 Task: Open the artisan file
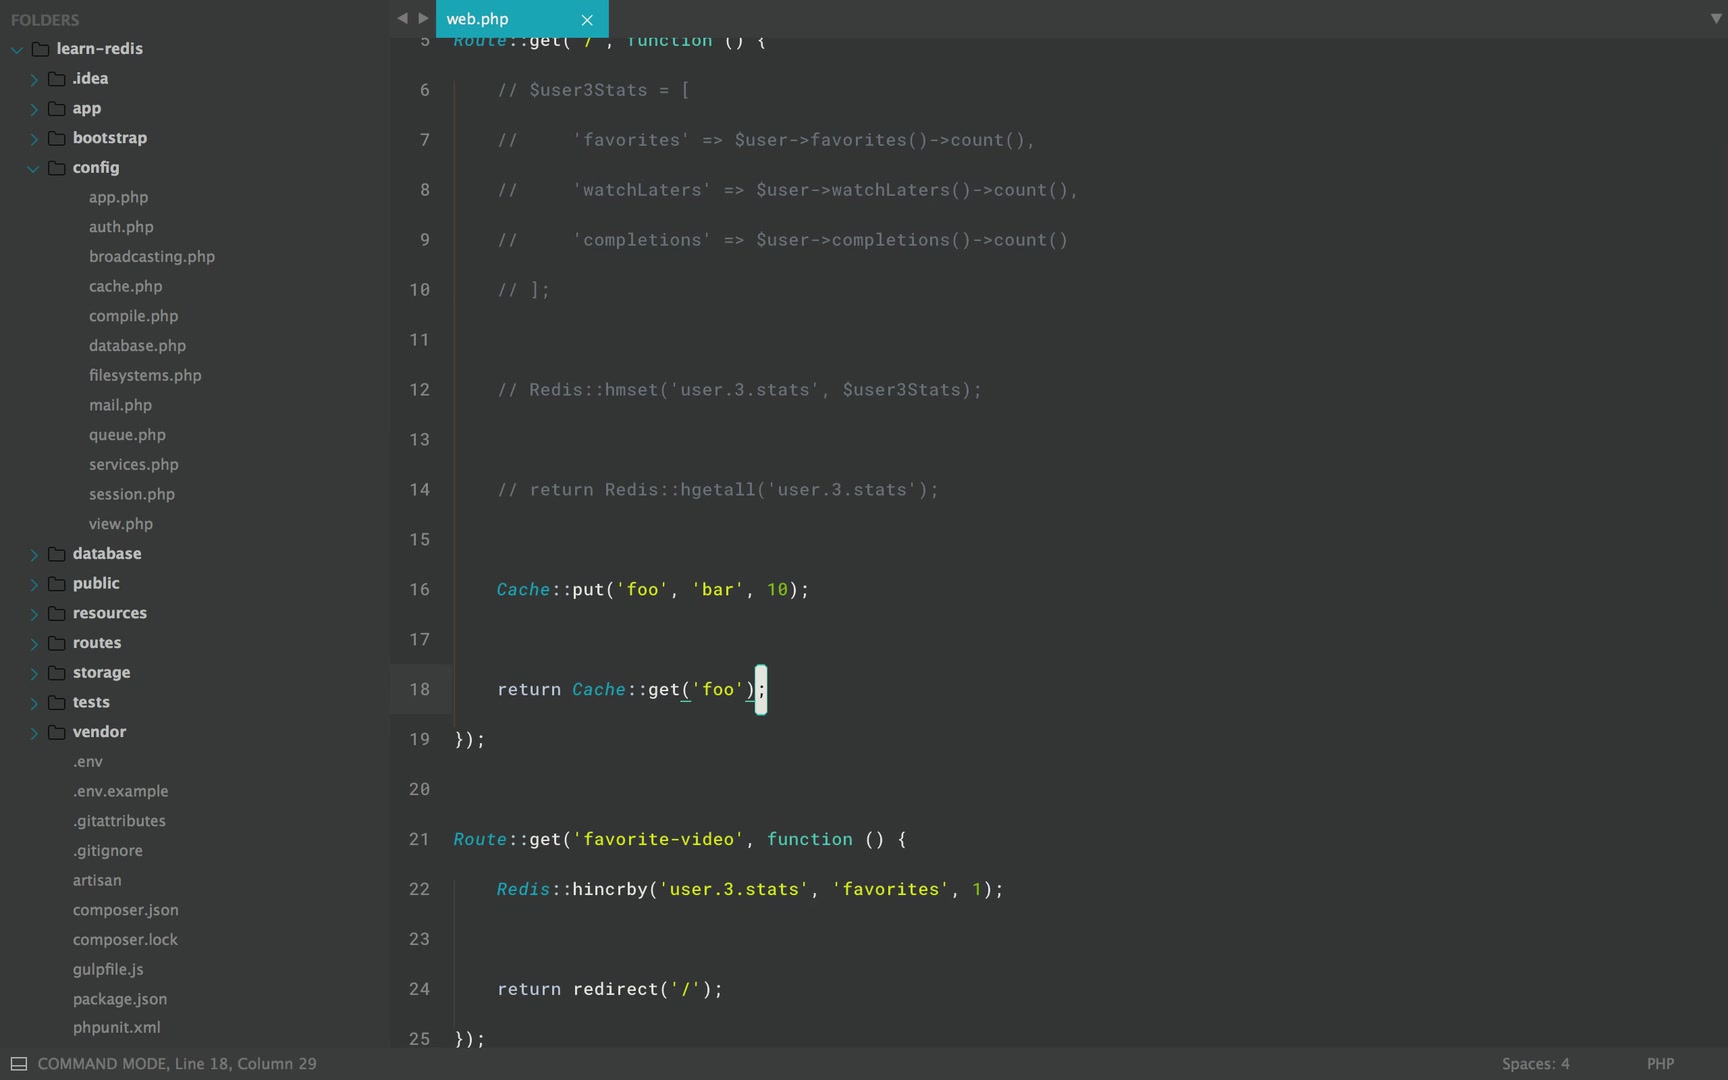point(97,881)
